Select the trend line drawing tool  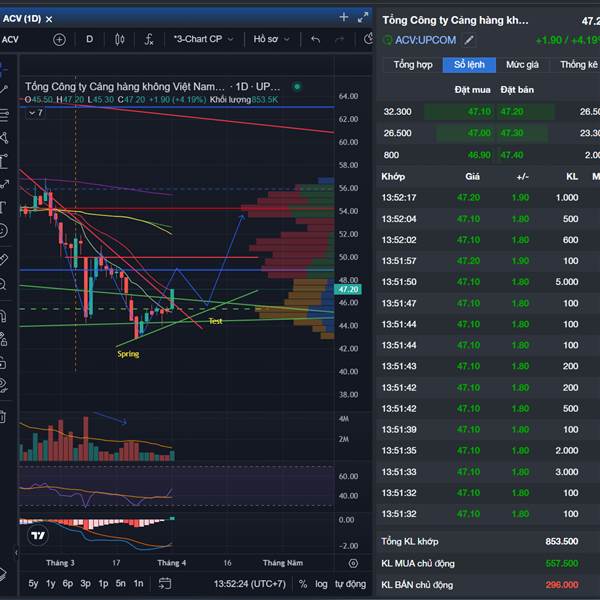coord(3,90)
